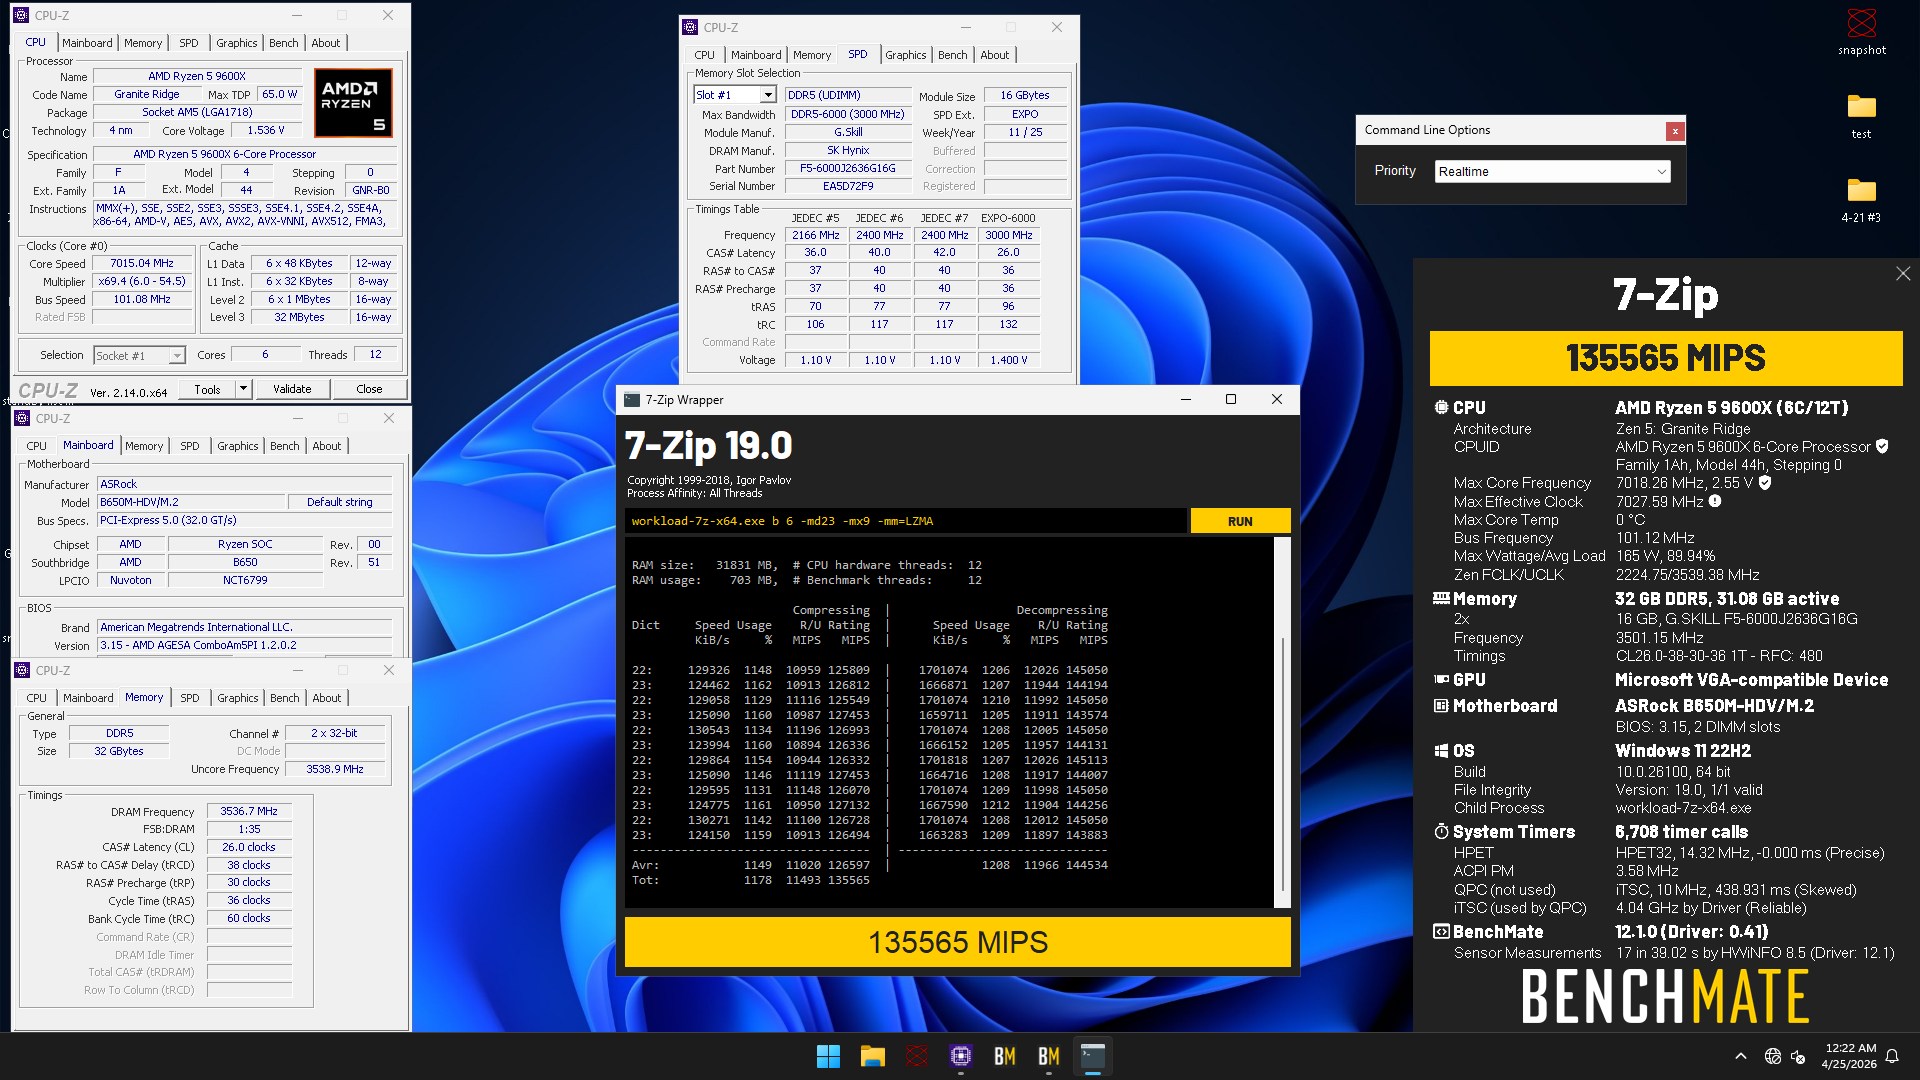Click the DRAM Frequency 3536.7 MHz value
The height and width of the screenshot is (1080, 1920).
click(249, 811)
